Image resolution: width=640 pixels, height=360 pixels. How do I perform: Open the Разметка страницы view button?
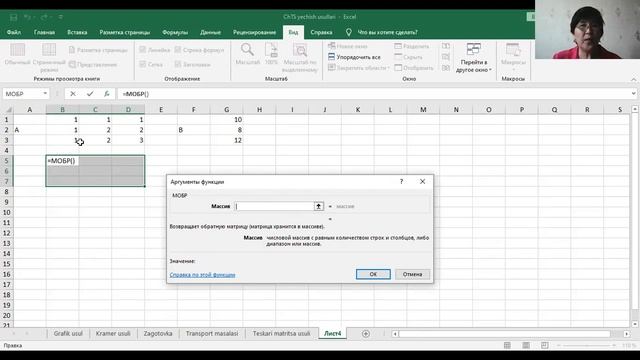(x=98, y=50)
